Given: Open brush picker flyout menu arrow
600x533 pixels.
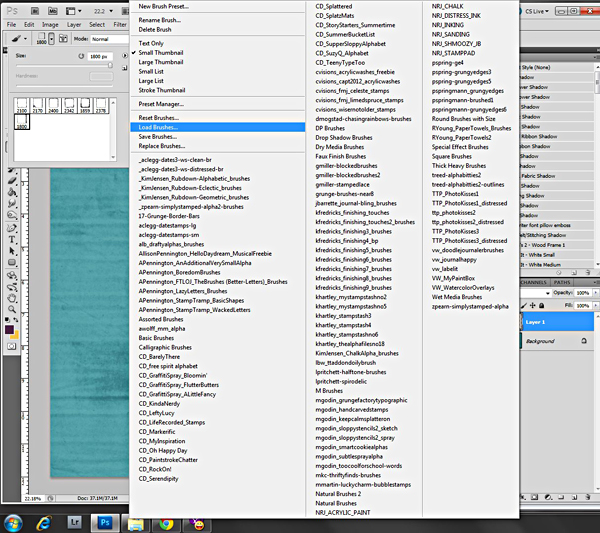Looking at the screenshot, I should pos(124,56).
